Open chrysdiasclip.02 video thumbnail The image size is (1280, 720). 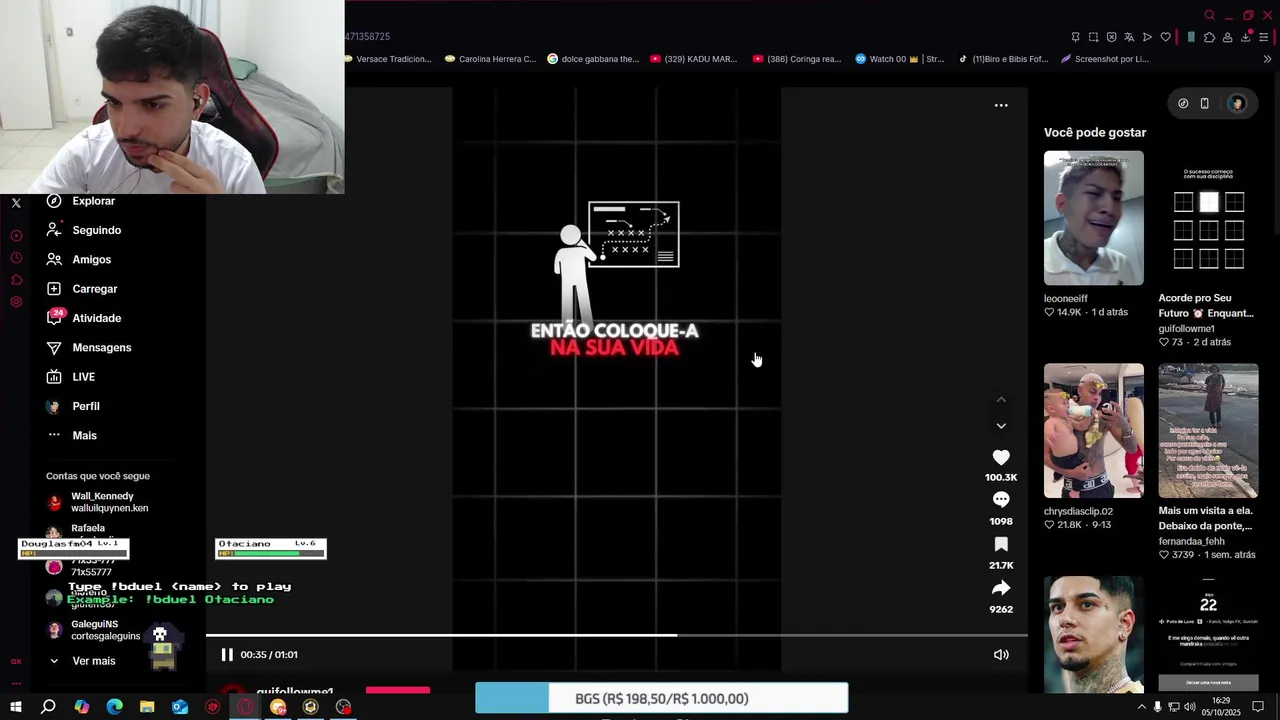1094,431
